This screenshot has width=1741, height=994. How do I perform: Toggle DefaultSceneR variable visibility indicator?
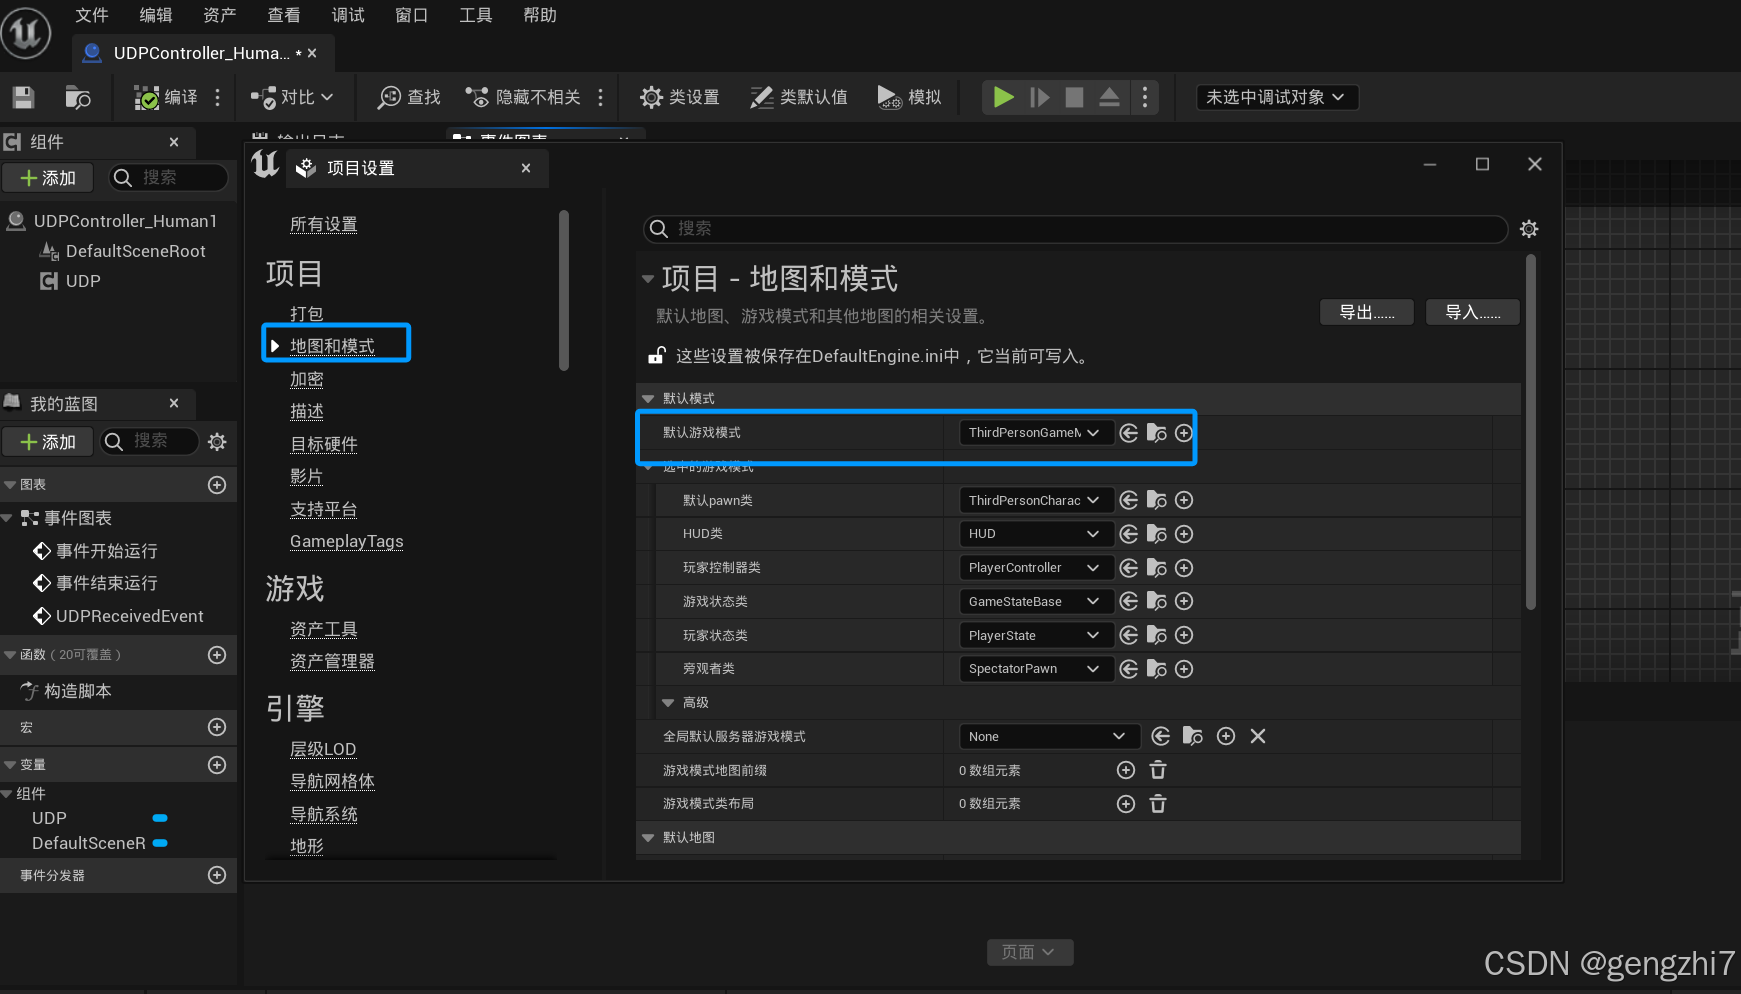(x=160, y=843)
